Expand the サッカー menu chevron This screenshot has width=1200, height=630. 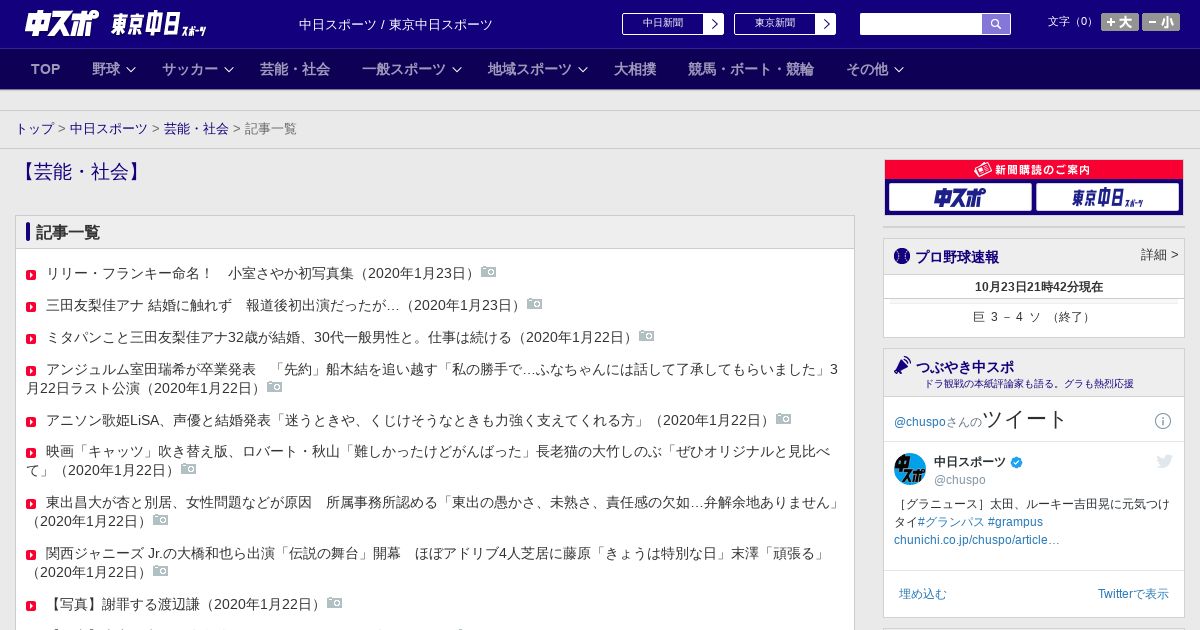pos(228,70)
